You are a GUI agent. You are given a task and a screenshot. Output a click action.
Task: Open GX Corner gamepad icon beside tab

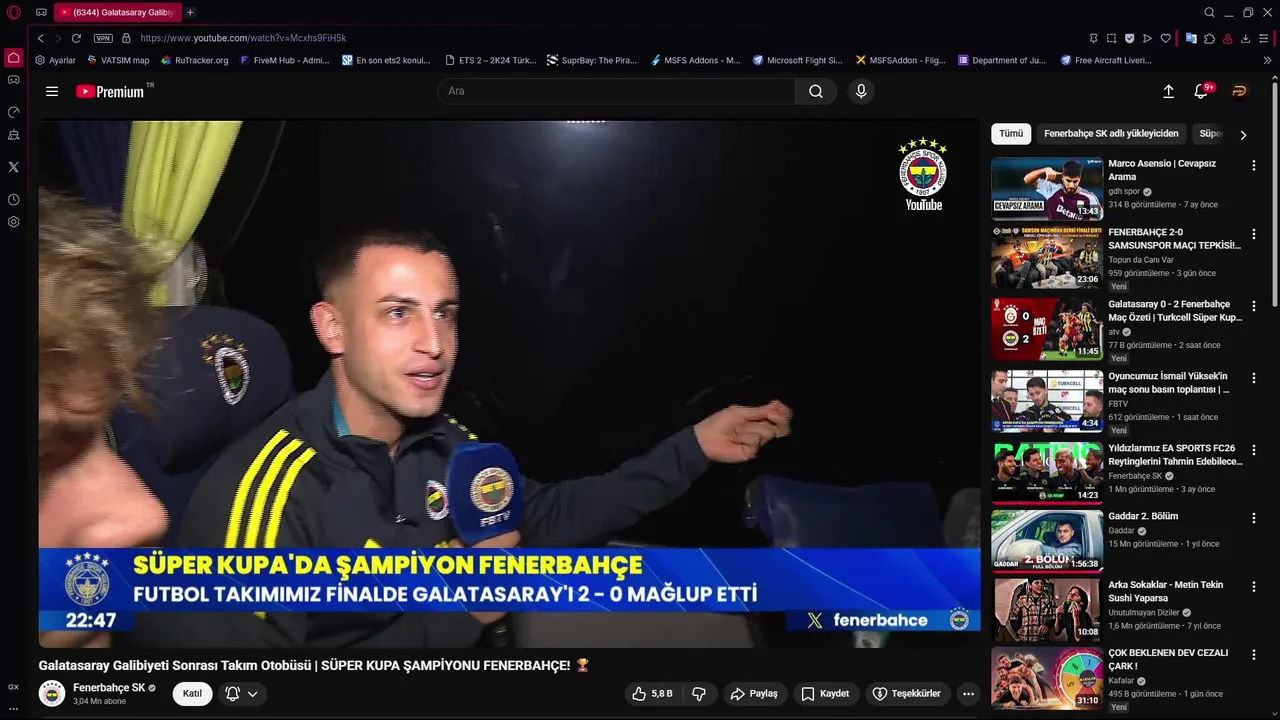pos(41,13)
